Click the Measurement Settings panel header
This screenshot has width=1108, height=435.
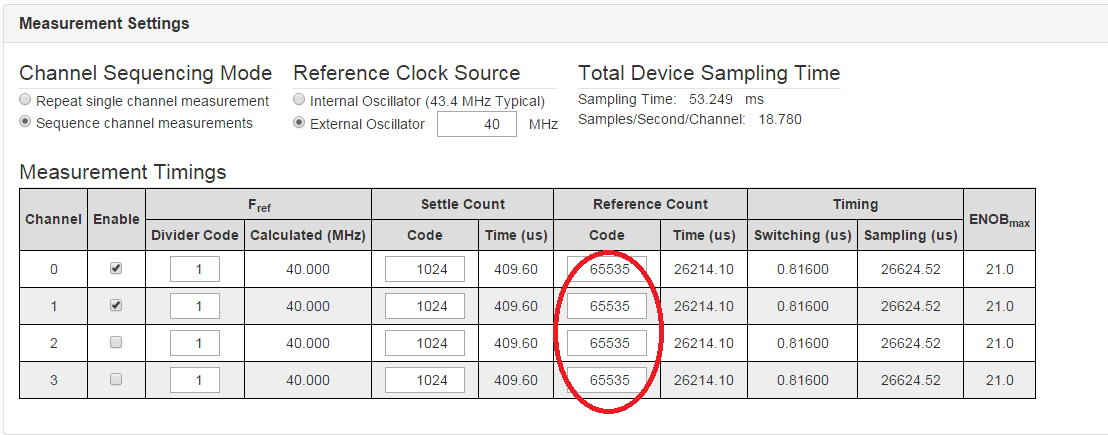tap(554, 24)
